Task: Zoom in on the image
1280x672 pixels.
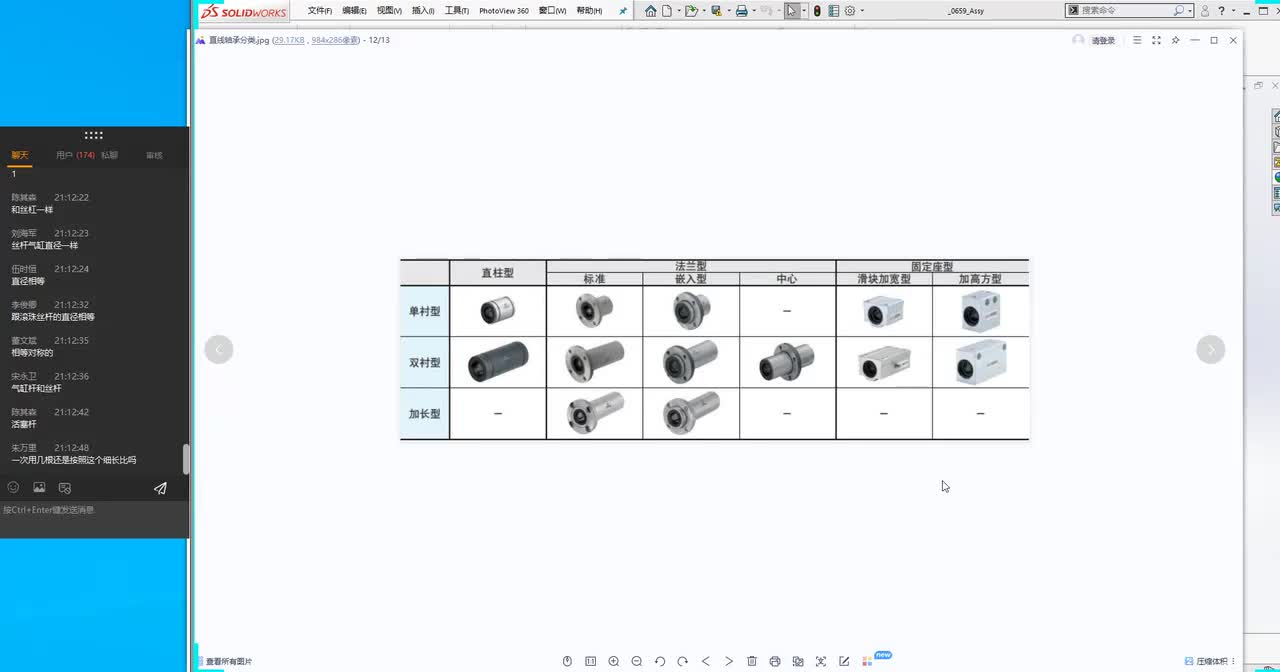Action: (x=614, y=661)
